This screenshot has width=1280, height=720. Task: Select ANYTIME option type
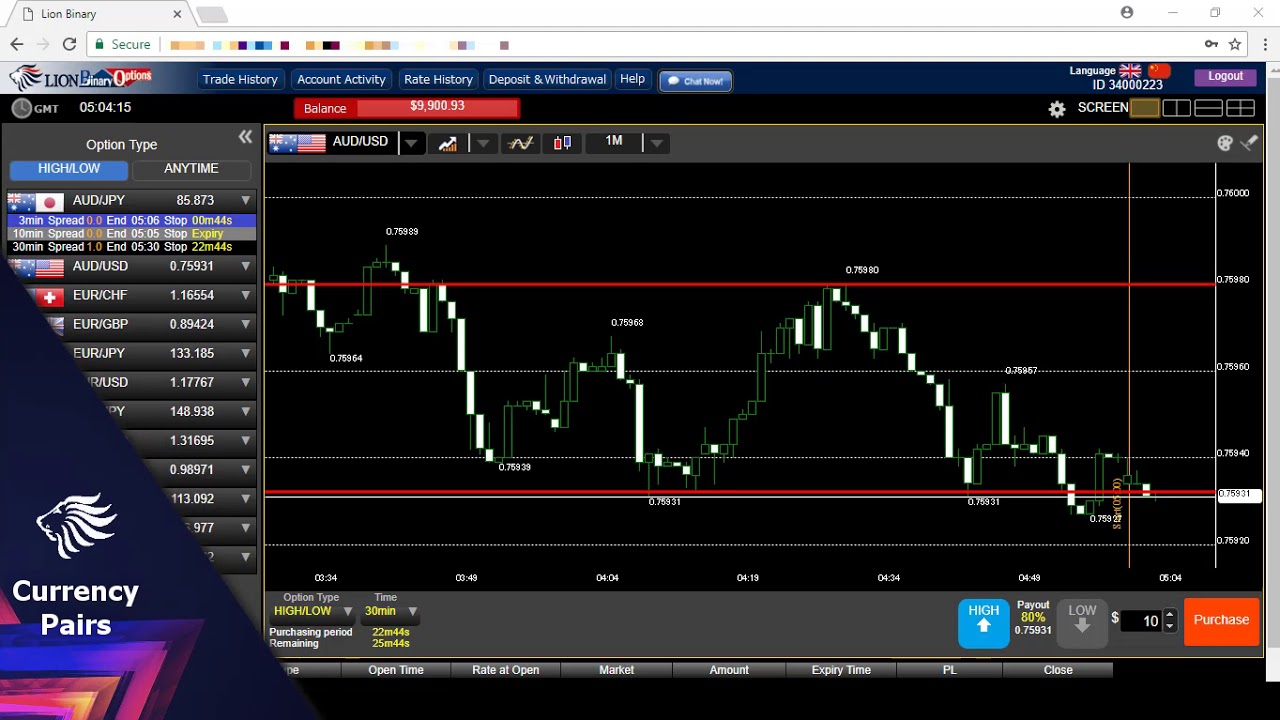(191, 169)
